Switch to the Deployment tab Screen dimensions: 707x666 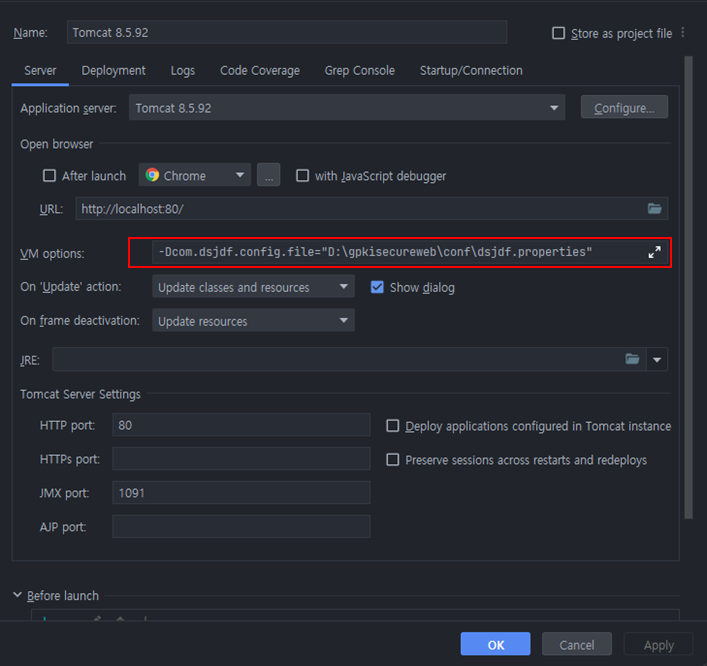(x=113, y=71)
